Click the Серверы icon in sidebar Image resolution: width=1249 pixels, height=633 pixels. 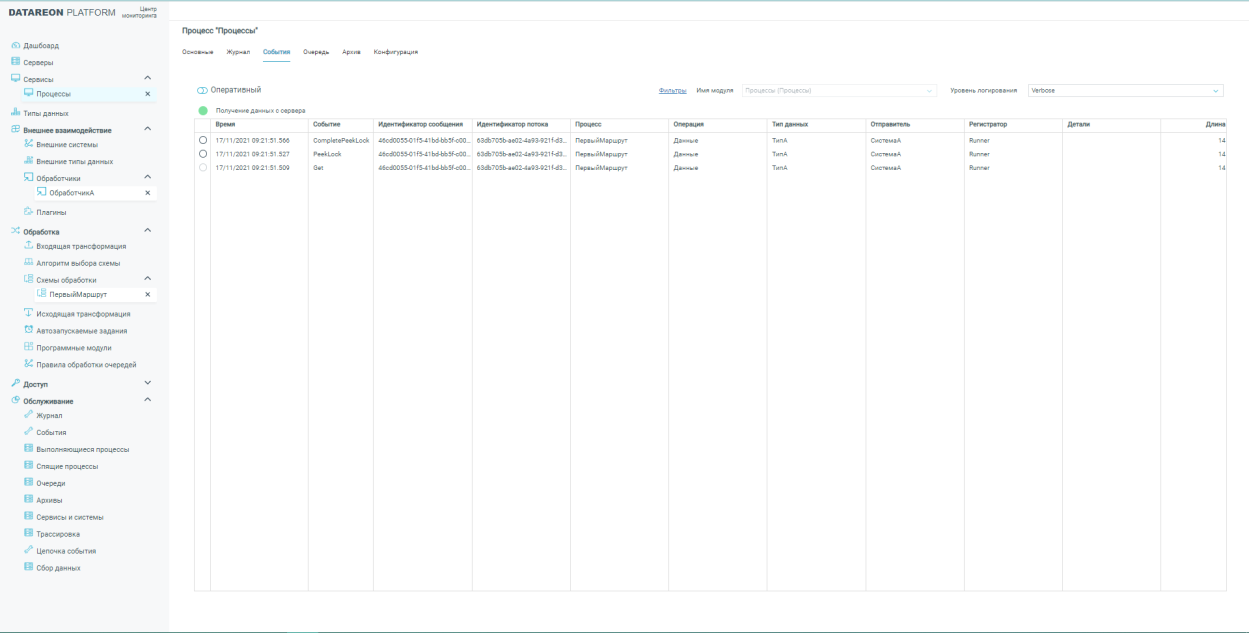15,62
